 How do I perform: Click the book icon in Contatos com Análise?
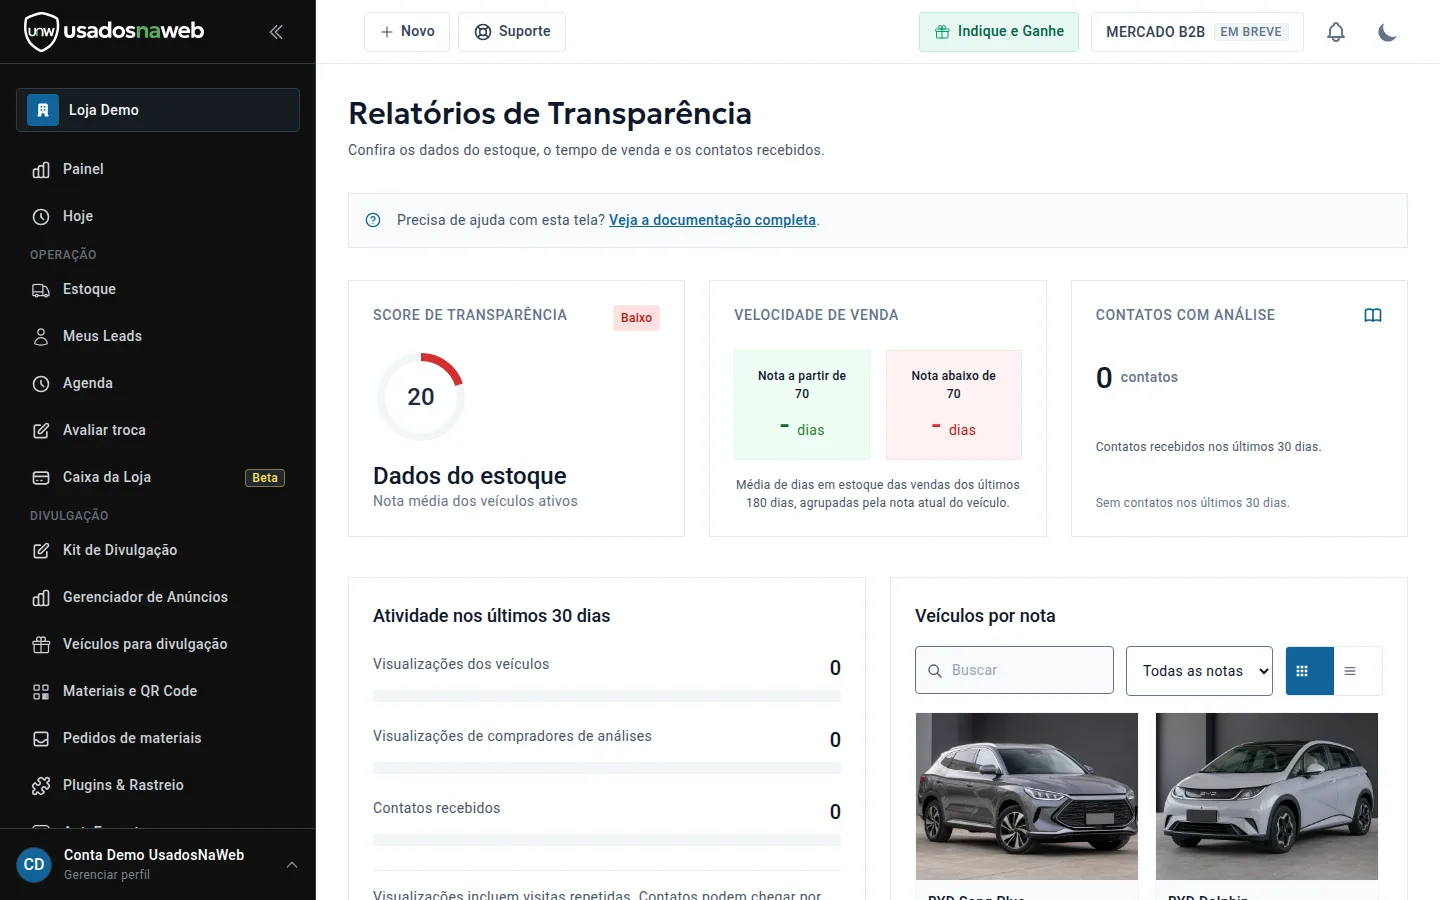(1373, 315)
